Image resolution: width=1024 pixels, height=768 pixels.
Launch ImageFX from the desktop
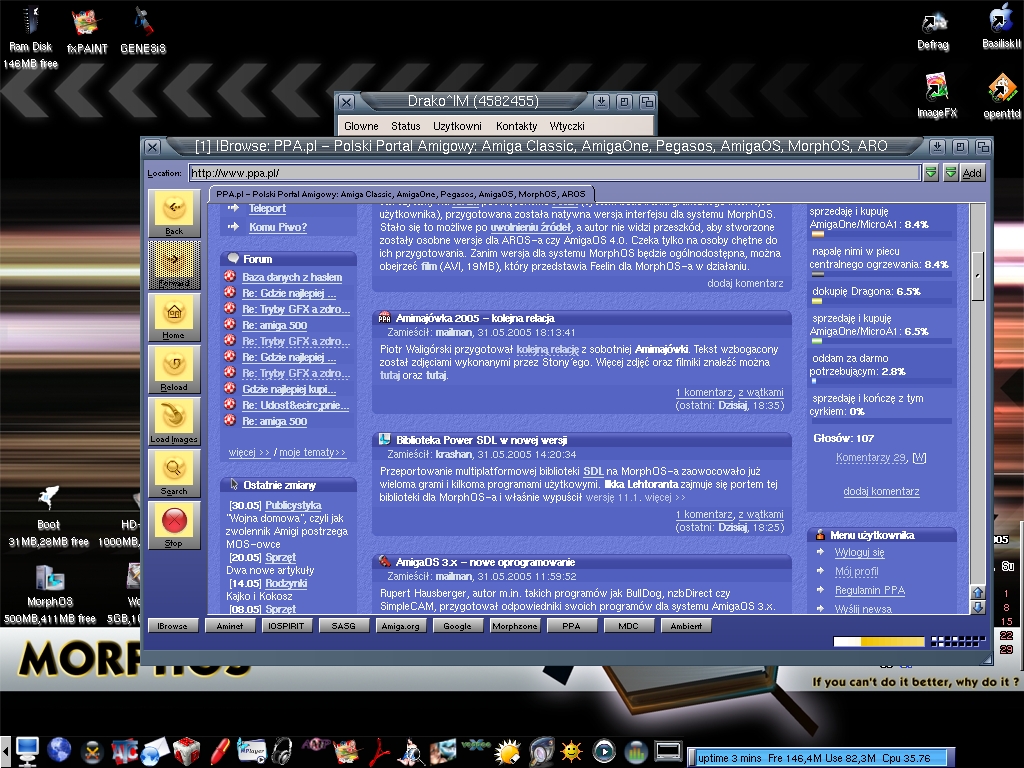point(936,95)
